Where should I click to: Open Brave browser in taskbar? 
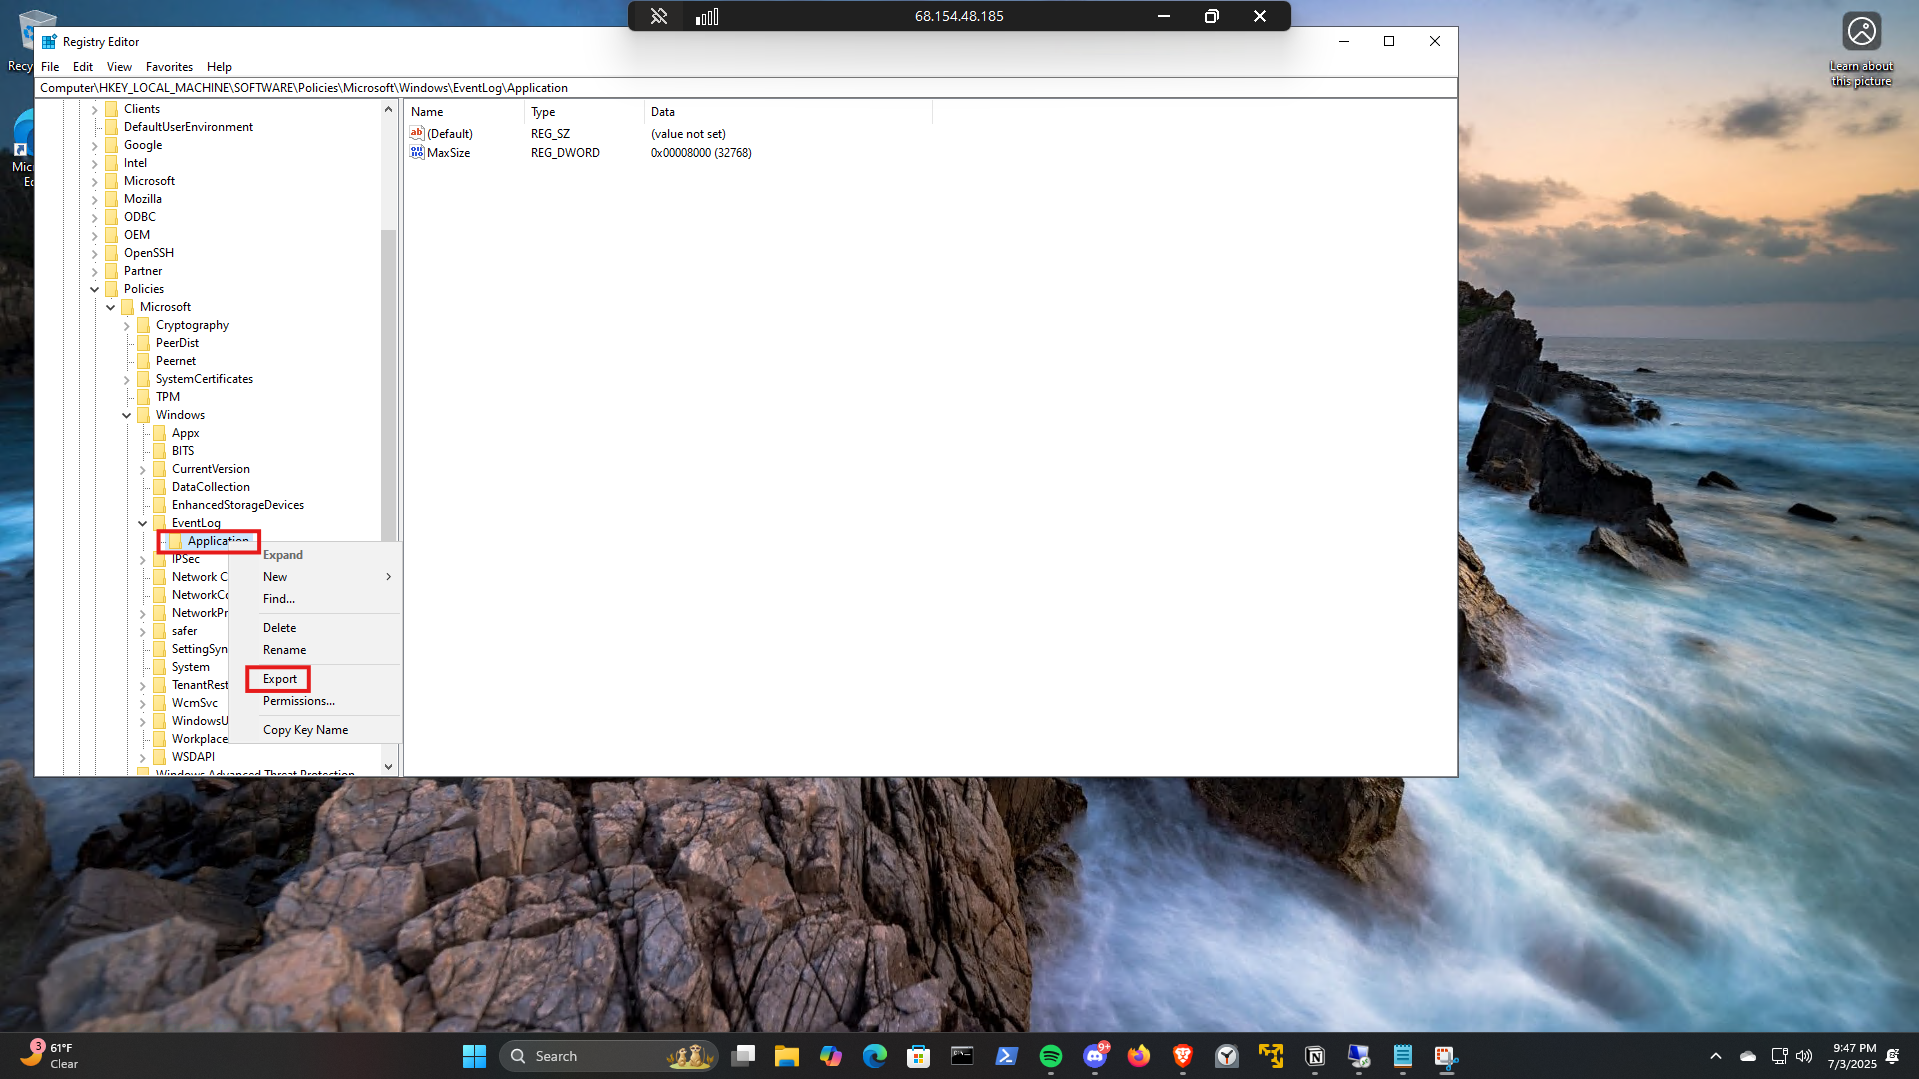point(1182,1056)
